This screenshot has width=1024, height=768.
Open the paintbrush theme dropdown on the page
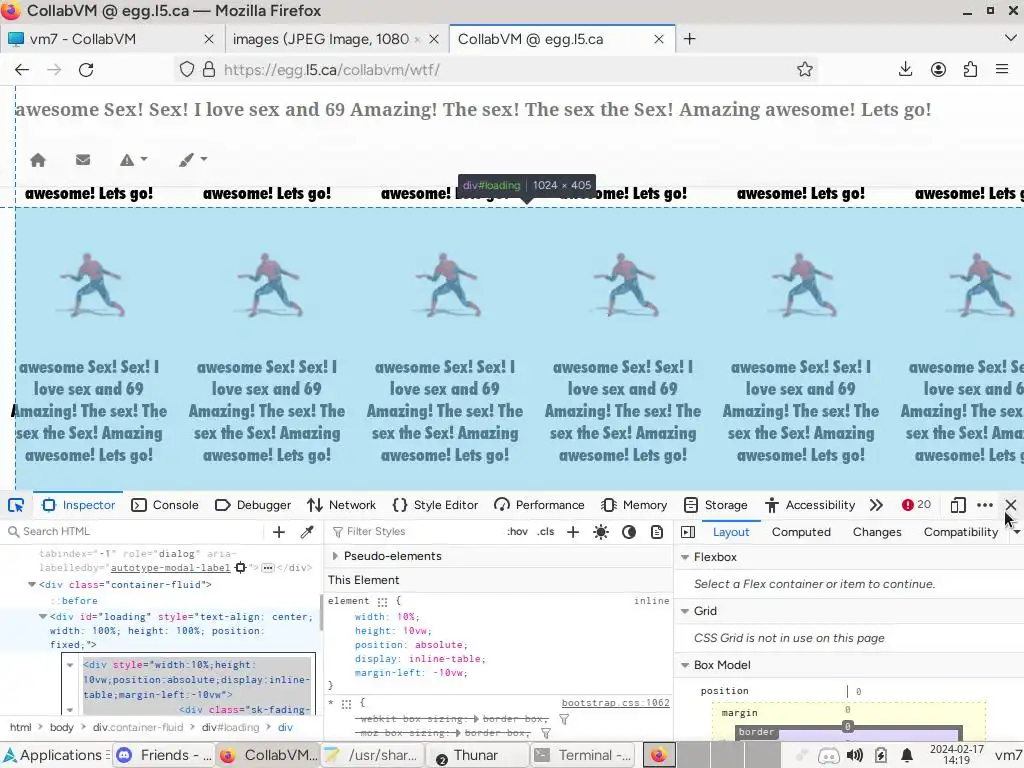[x=193, y=159]
